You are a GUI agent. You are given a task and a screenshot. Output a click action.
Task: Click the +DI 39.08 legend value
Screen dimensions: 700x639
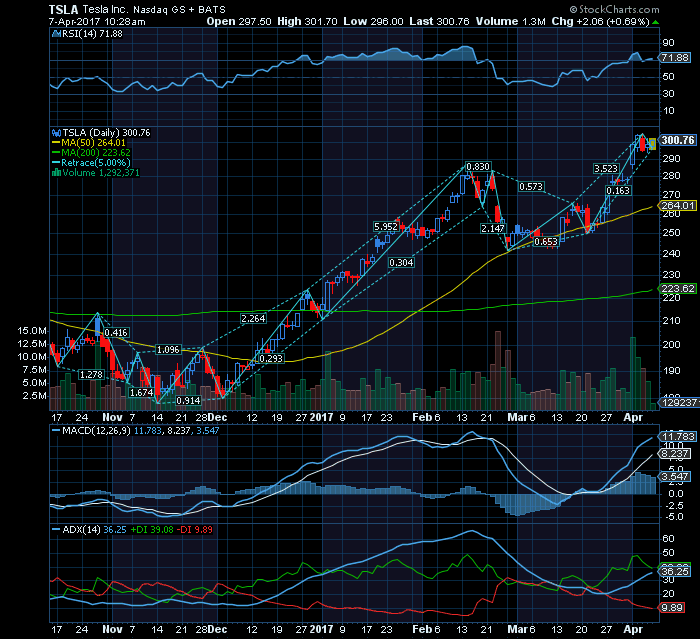point(152,530)
